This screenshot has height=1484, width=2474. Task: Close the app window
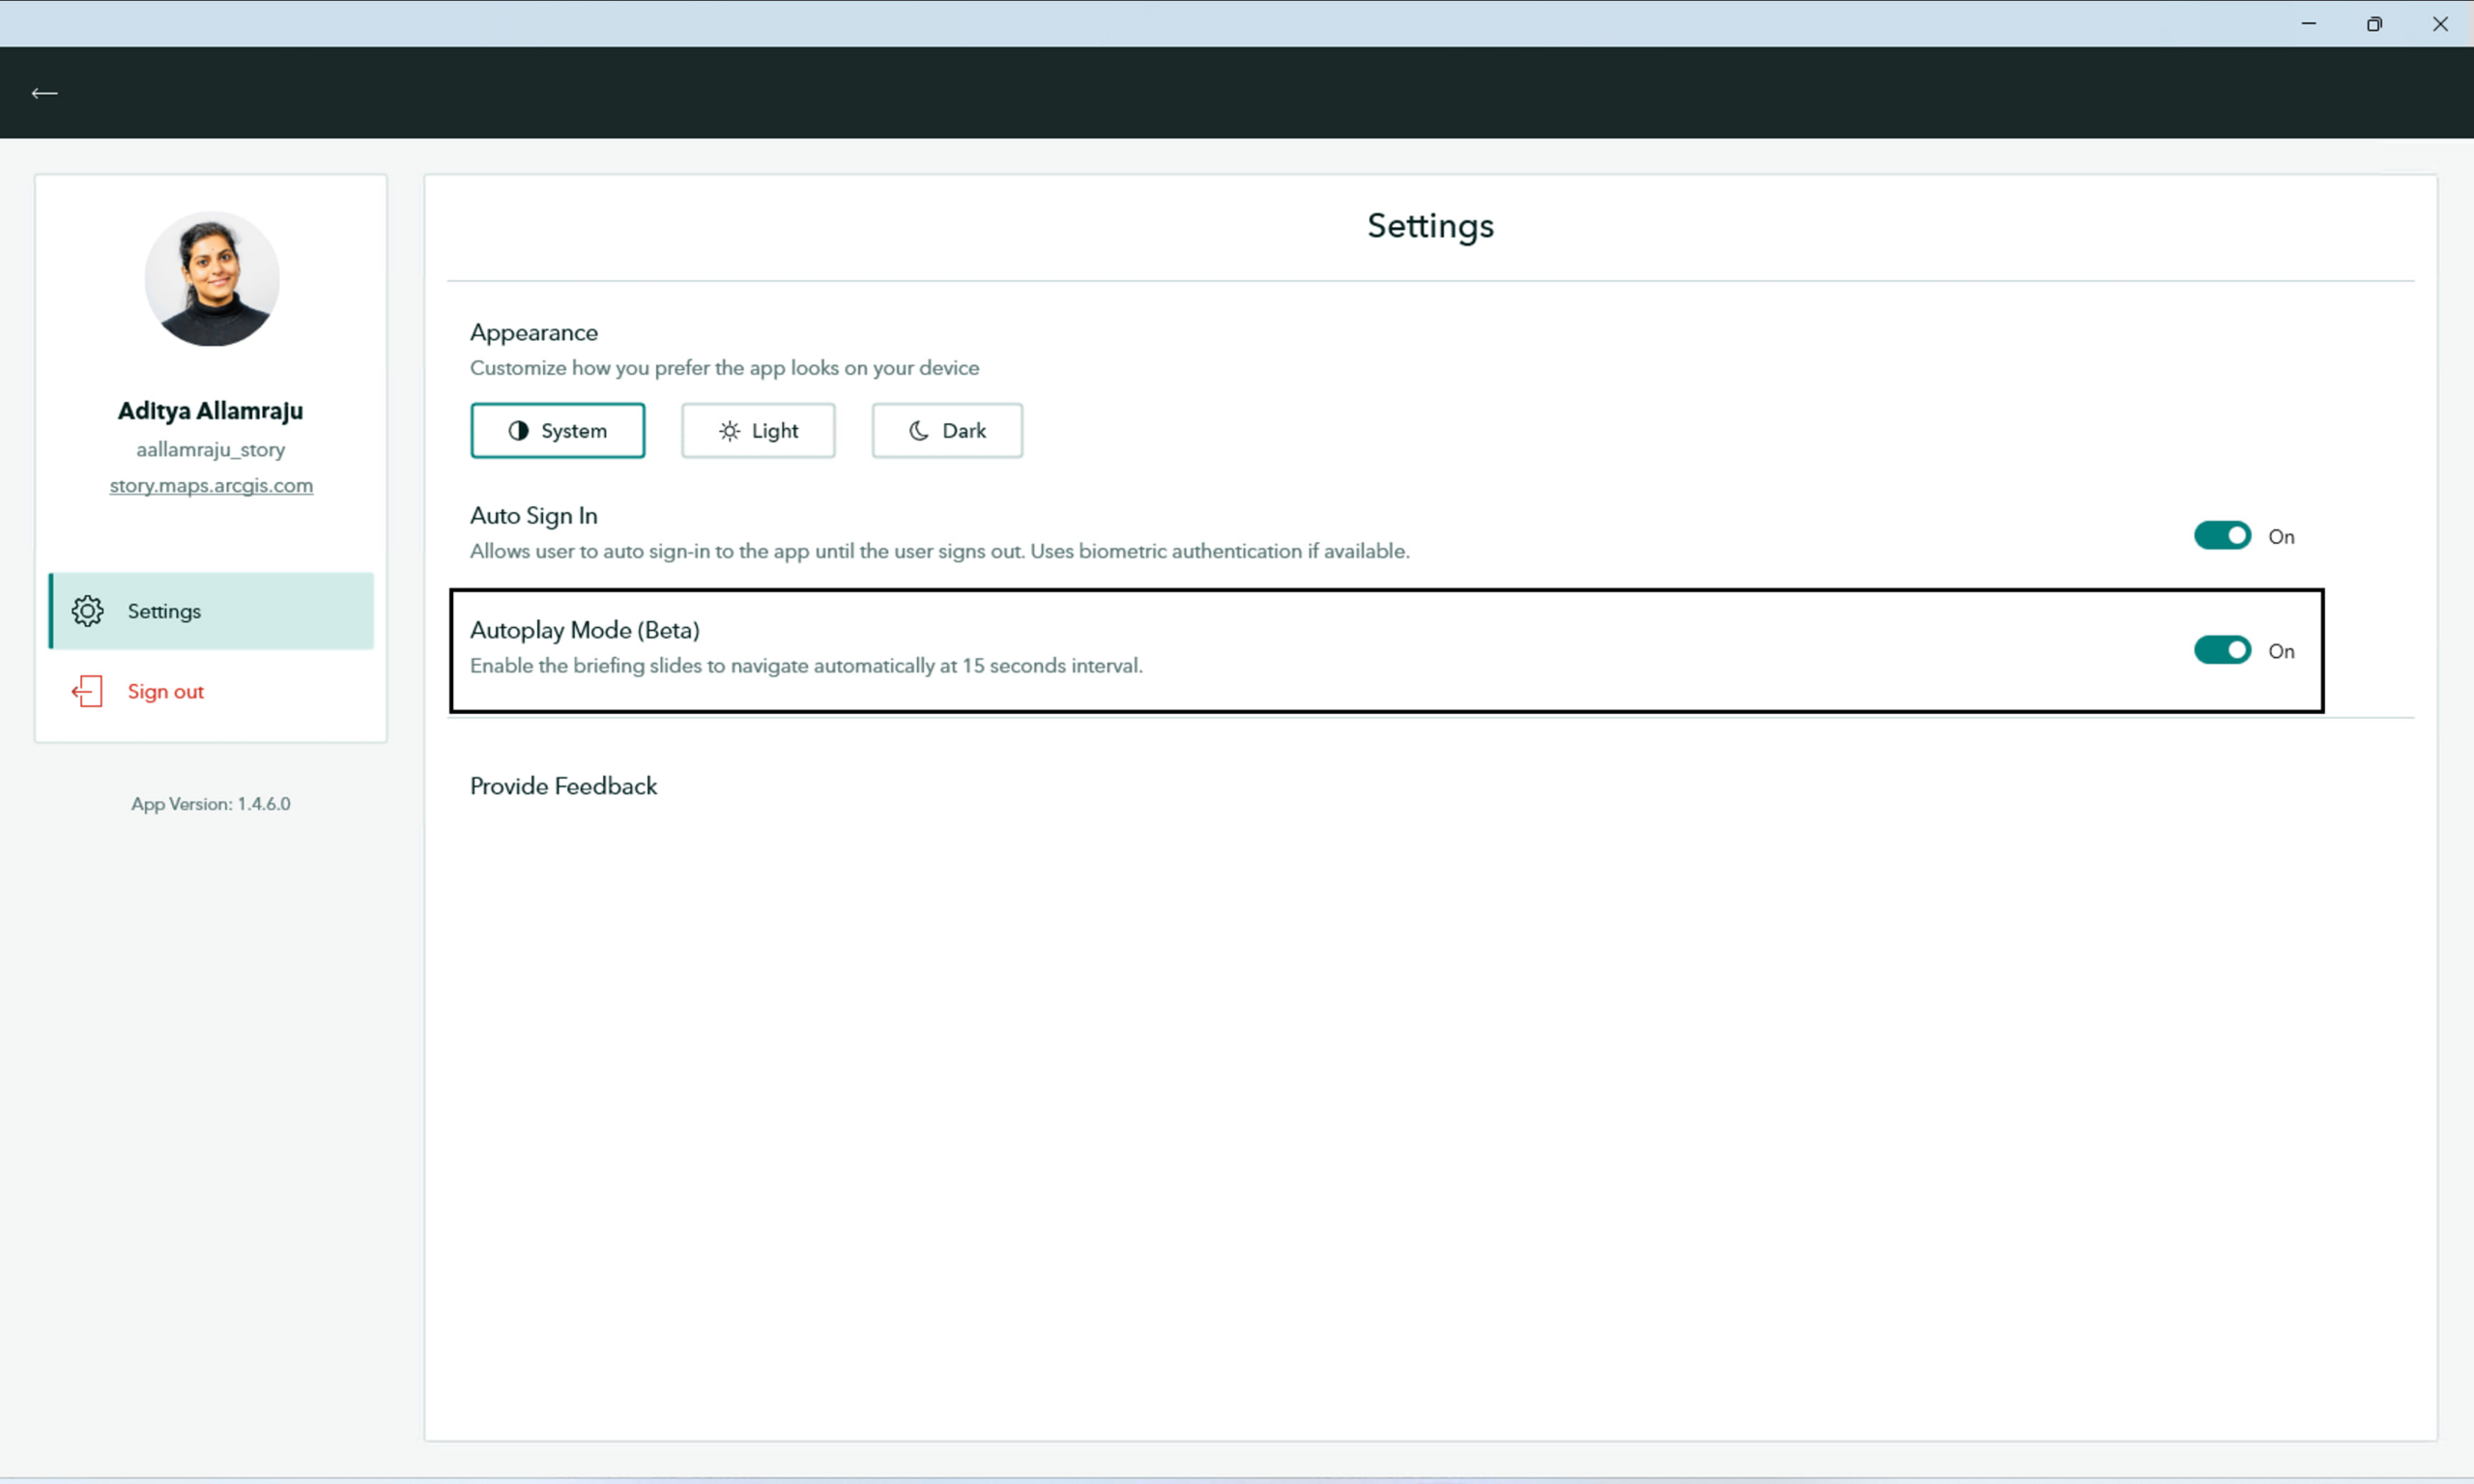[2440, 24]
